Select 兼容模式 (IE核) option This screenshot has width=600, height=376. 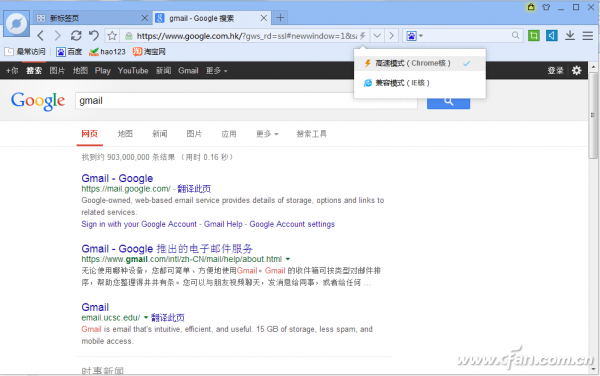(420, 83)
